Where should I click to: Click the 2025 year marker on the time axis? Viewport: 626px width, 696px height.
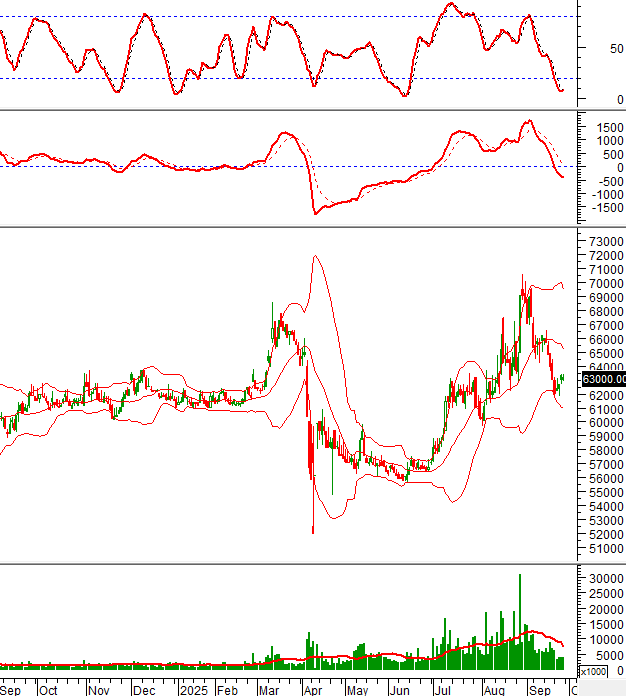coord(192,689)
